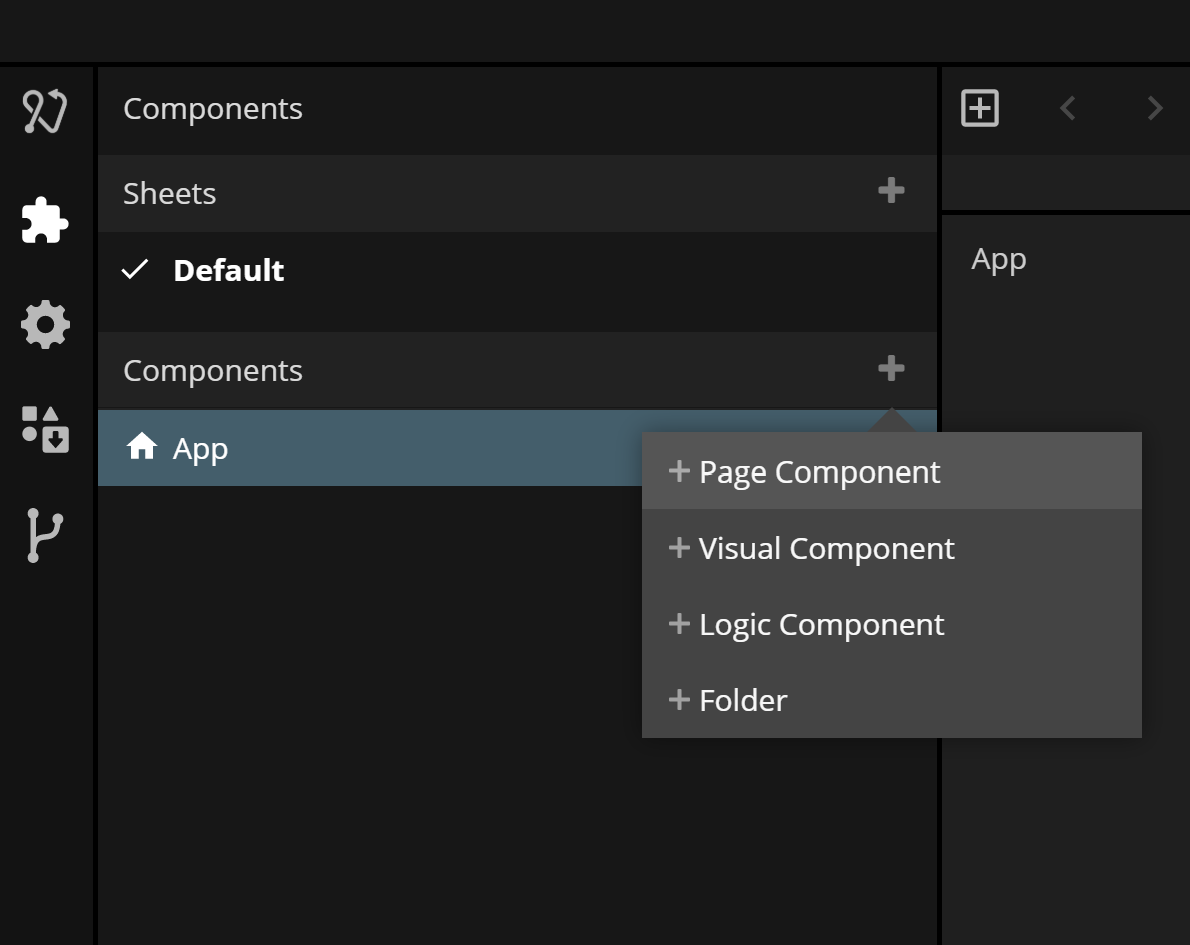Click the square plus add-node icon
Screen dimensions: 1190x945
tap(979, 108)
